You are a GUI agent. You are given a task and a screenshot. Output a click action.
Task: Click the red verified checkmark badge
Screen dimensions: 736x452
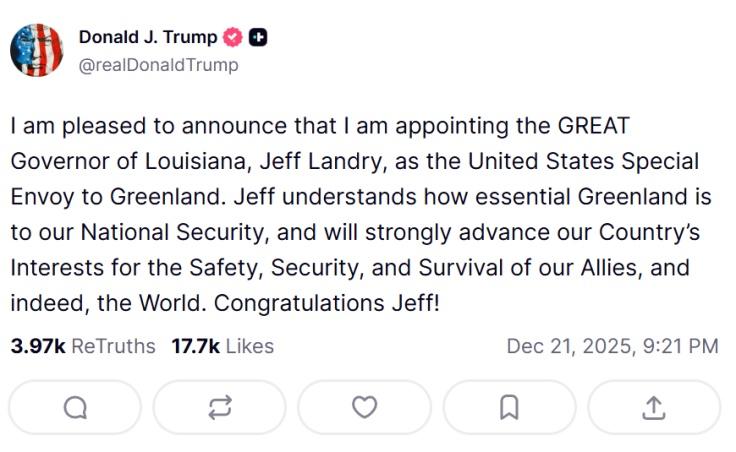232,38
